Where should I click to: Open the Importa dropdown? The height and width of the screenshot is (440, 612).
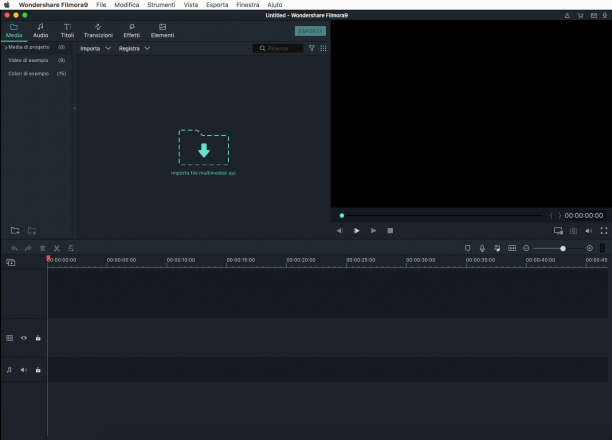95,48
